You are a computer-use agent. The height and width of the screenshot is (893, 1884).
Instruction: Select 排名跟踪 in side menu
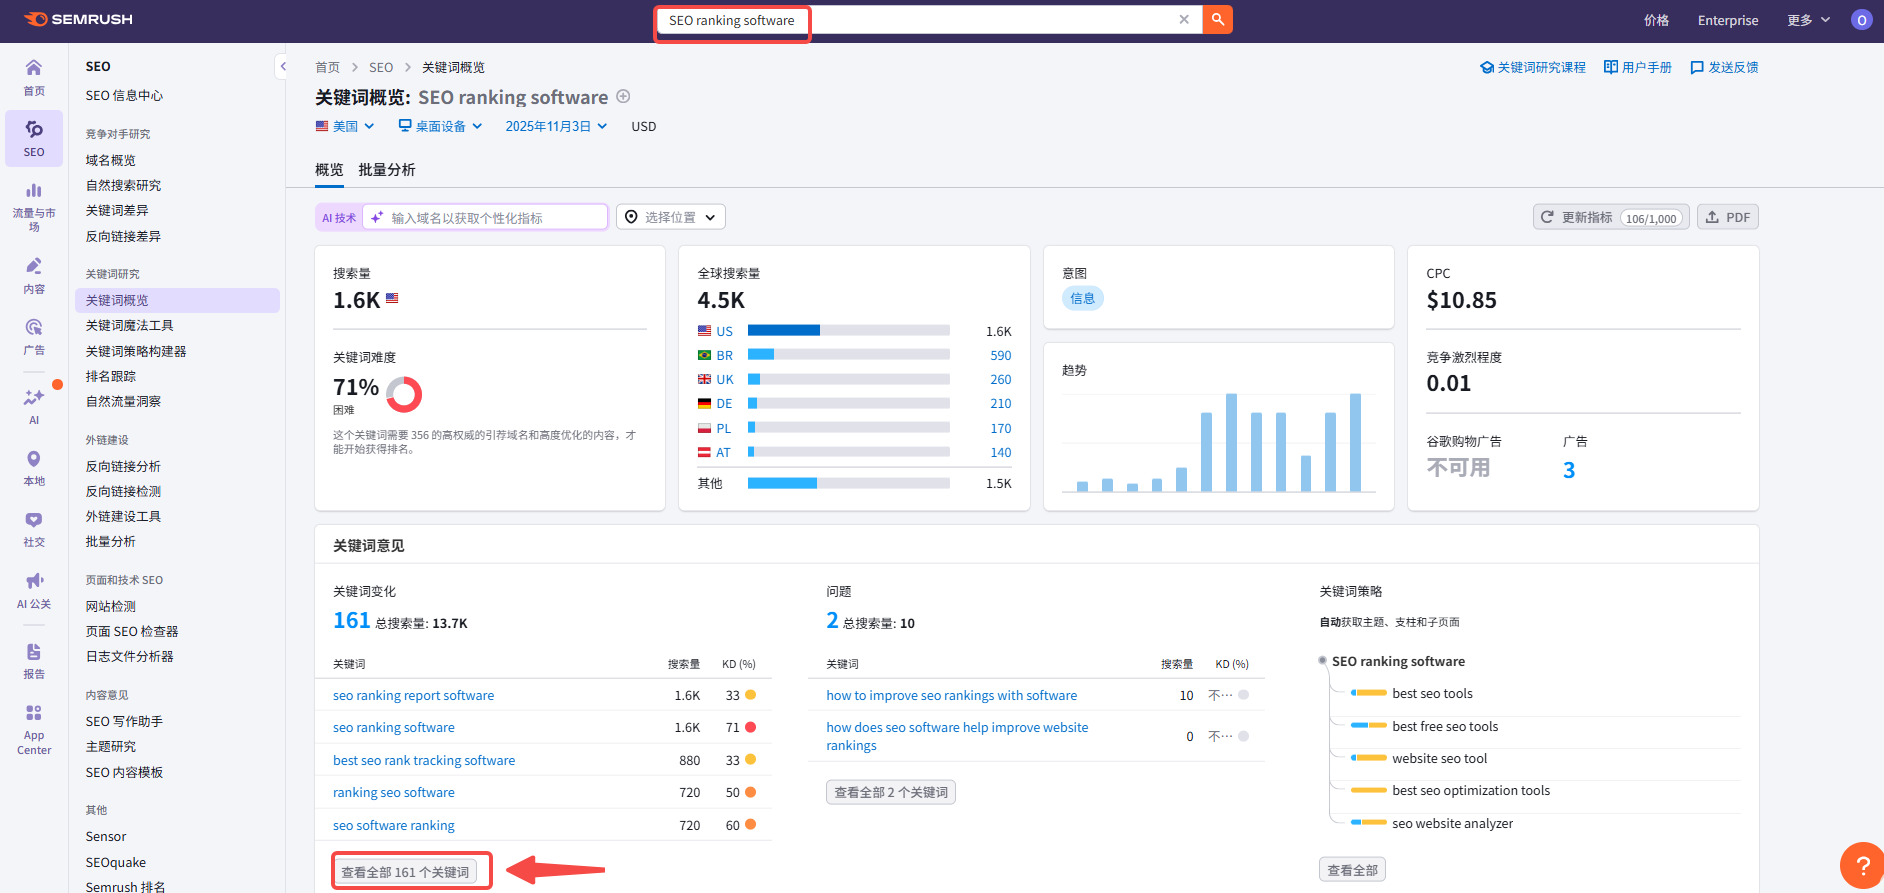111,376
